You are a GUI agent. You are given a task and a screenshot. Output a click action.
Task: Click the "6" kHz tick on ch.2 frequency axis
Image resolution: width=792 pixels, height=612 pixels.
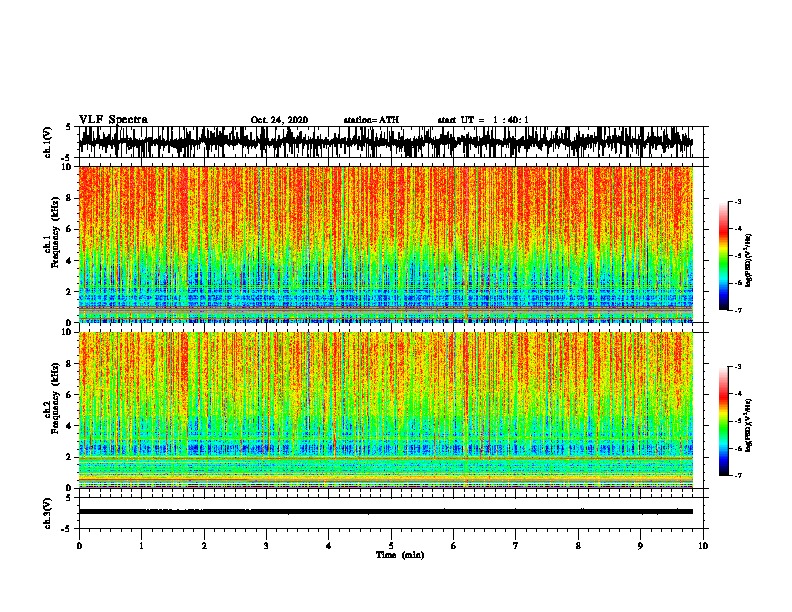[x=70, y=394]
